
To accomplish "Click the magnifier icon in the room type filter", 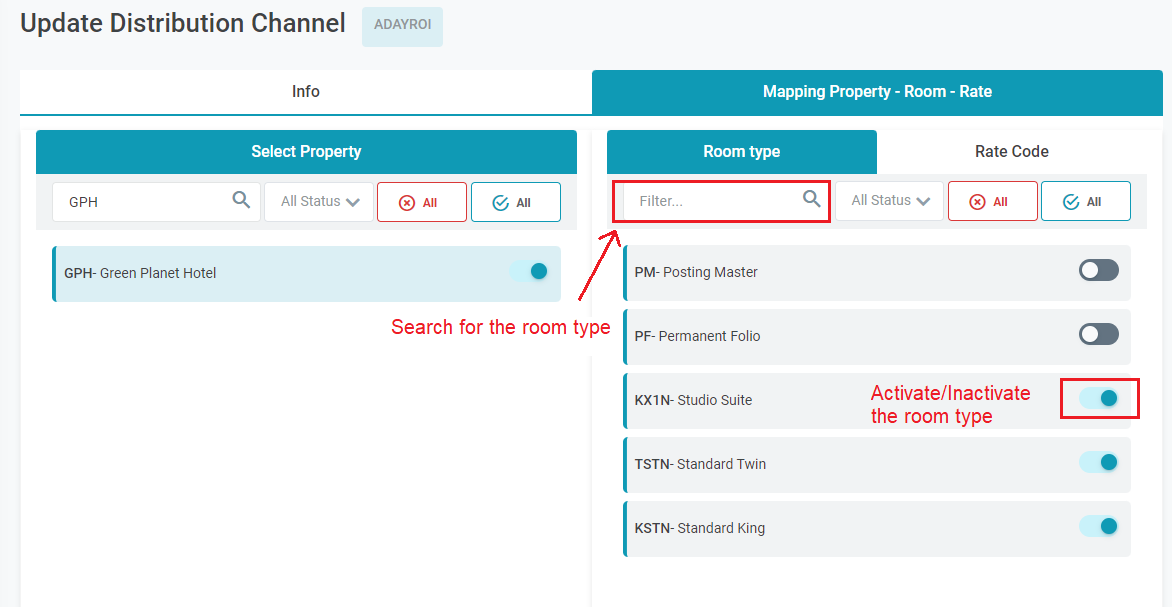I will [812, 199].
